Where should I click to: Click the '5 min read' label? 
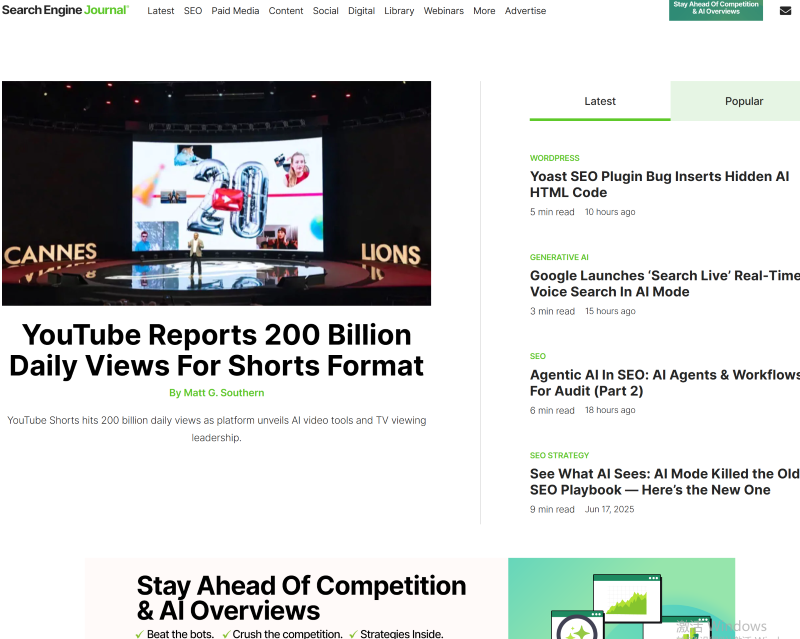[552, 212]
